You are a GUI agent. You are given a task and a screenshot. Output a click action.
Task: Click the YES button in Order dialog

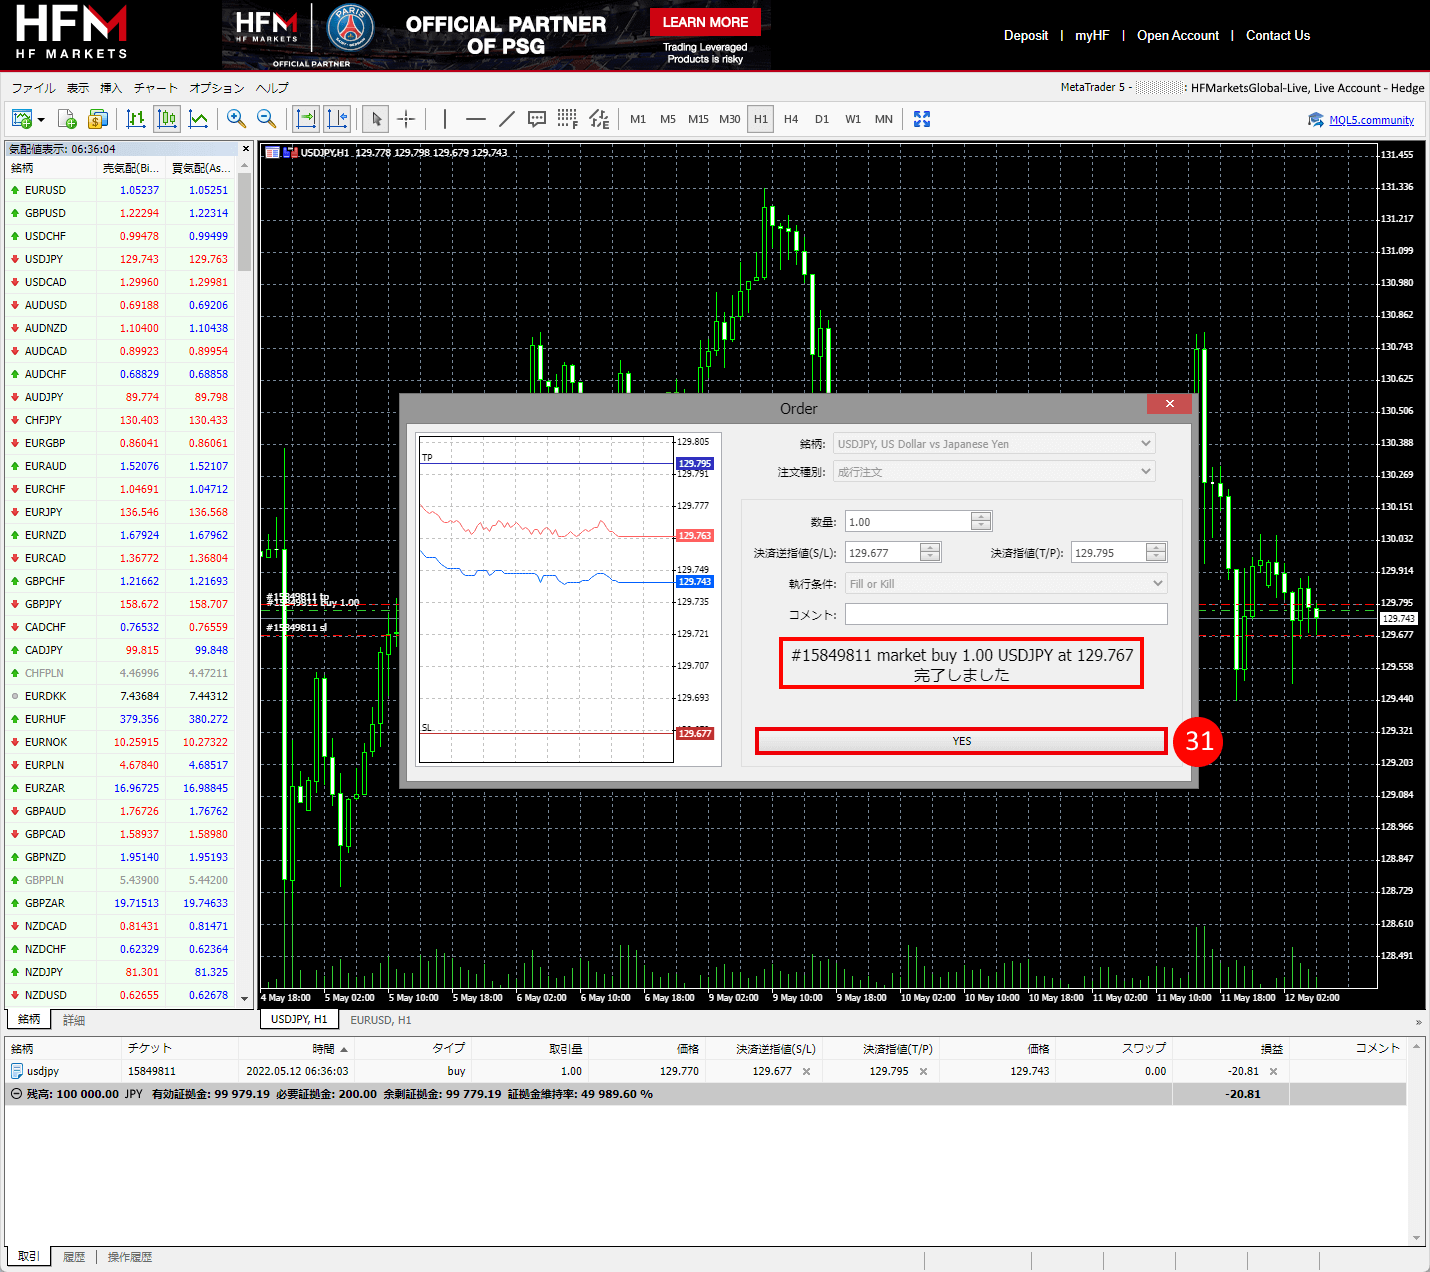[x=961, y=741]
